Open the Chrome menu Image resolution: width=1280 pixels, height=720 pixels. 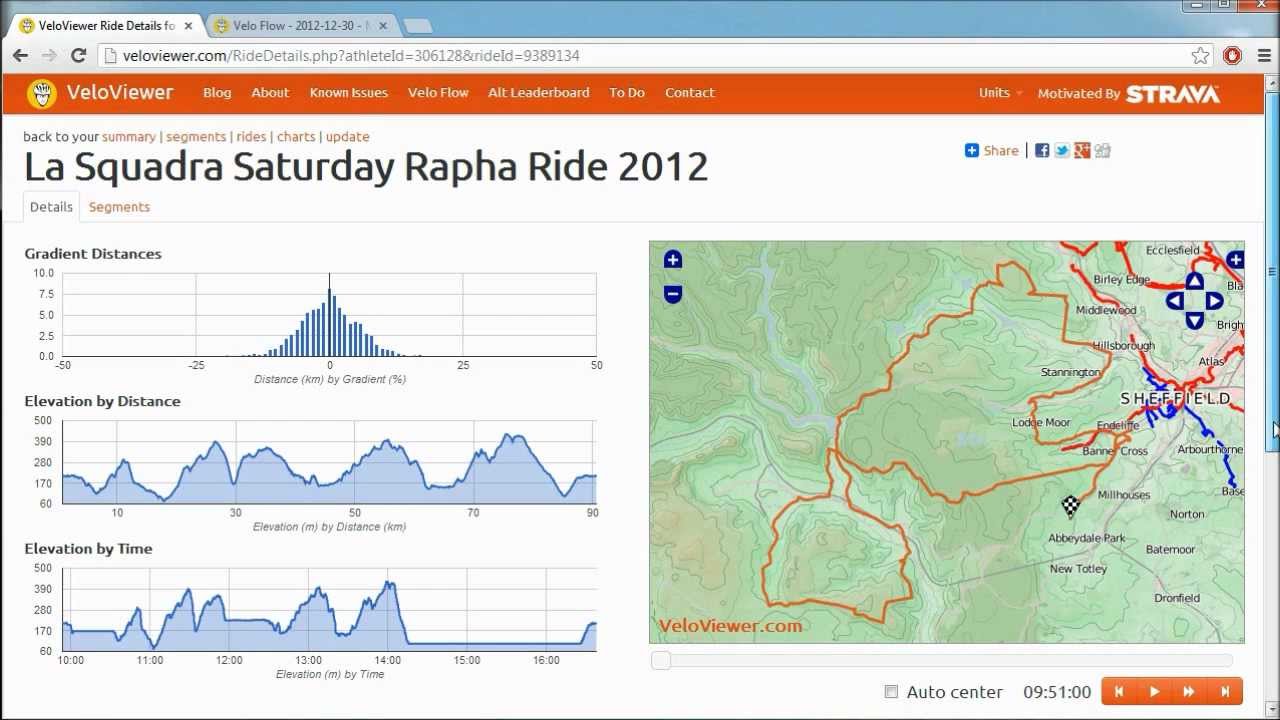point(1264,56)
